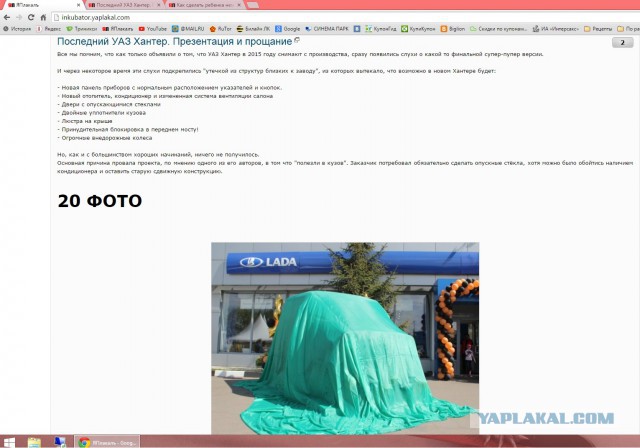The image size is (640, 448).
Task: Click the browser forward arrow
Action: click(x=19, y=18)
